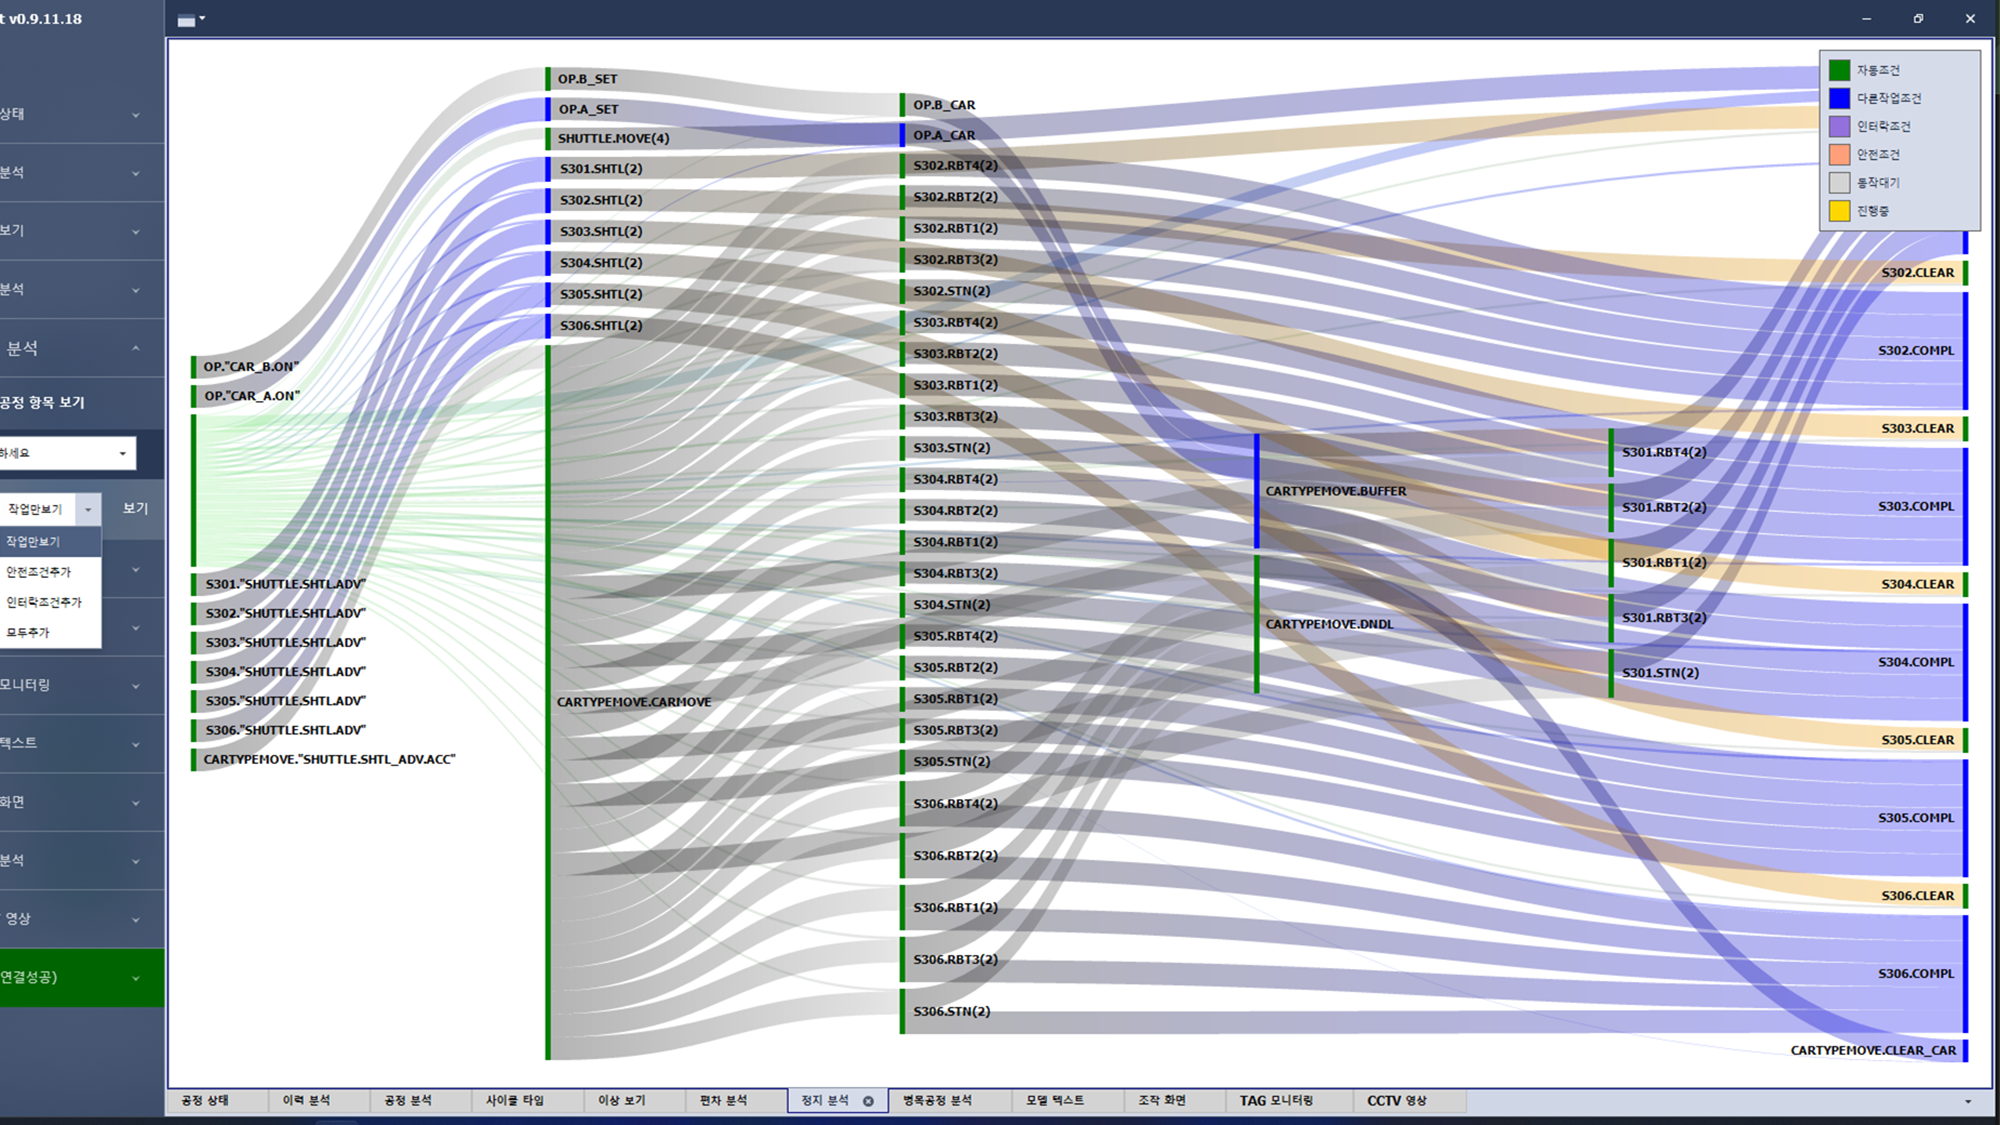Click the yellow 진행중 legend swatch
This screenshot has width=2000, height=1125.
(x=1839, y=211)
